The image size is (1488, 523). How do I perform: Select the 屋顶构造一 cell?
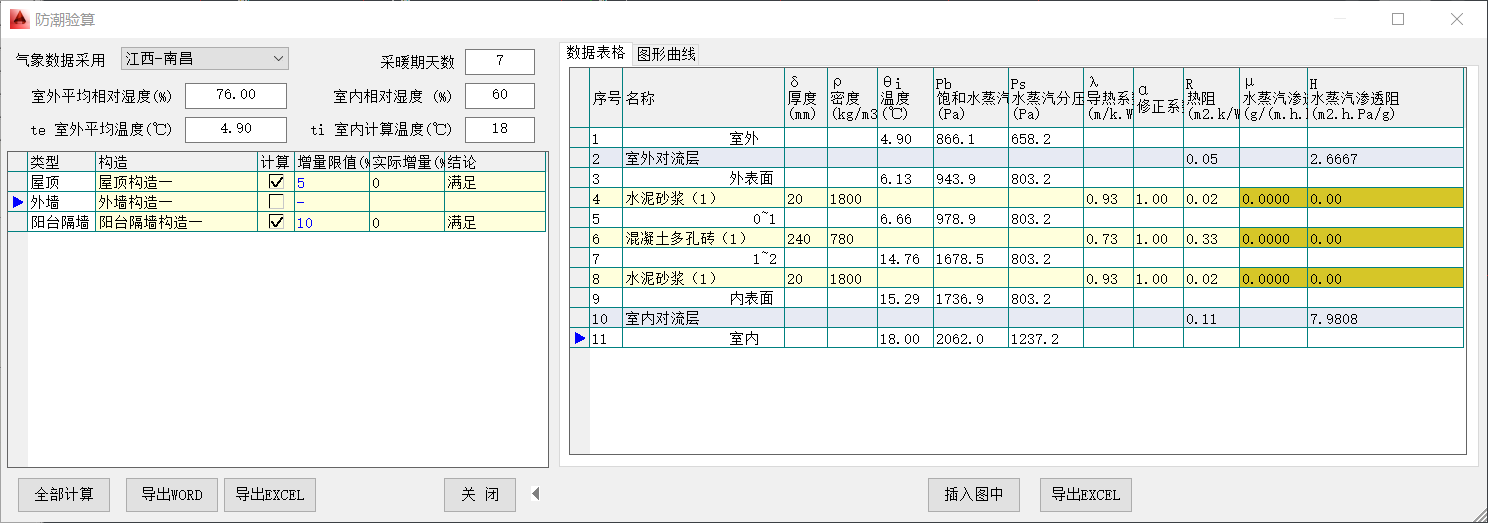click(x=176, y=182)
